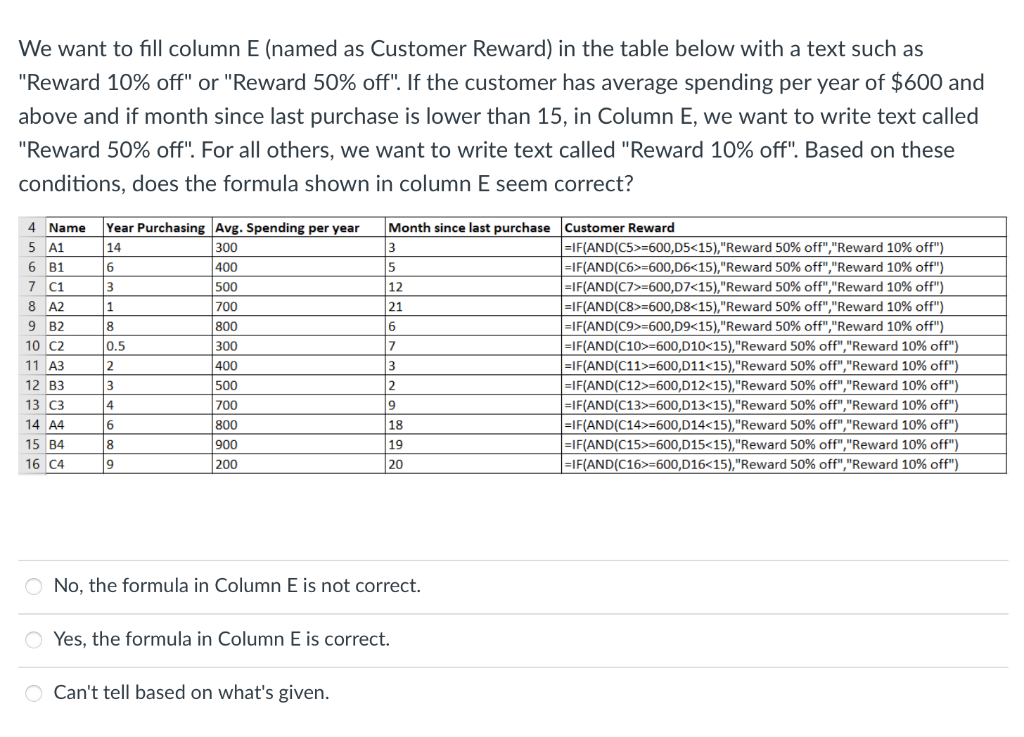Select 'Yes, the formula in Column E is correct'
Viewport: 1024px width, 737px height.
33,639
